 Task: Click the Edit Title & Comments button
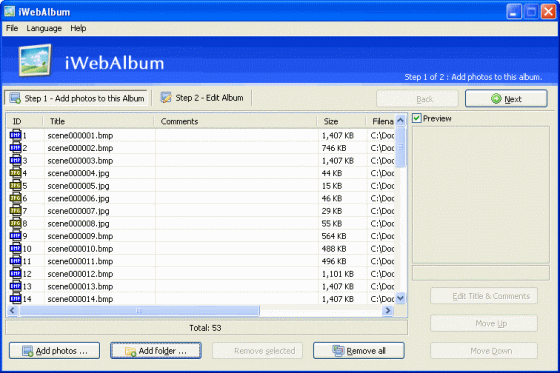(484, 296)
